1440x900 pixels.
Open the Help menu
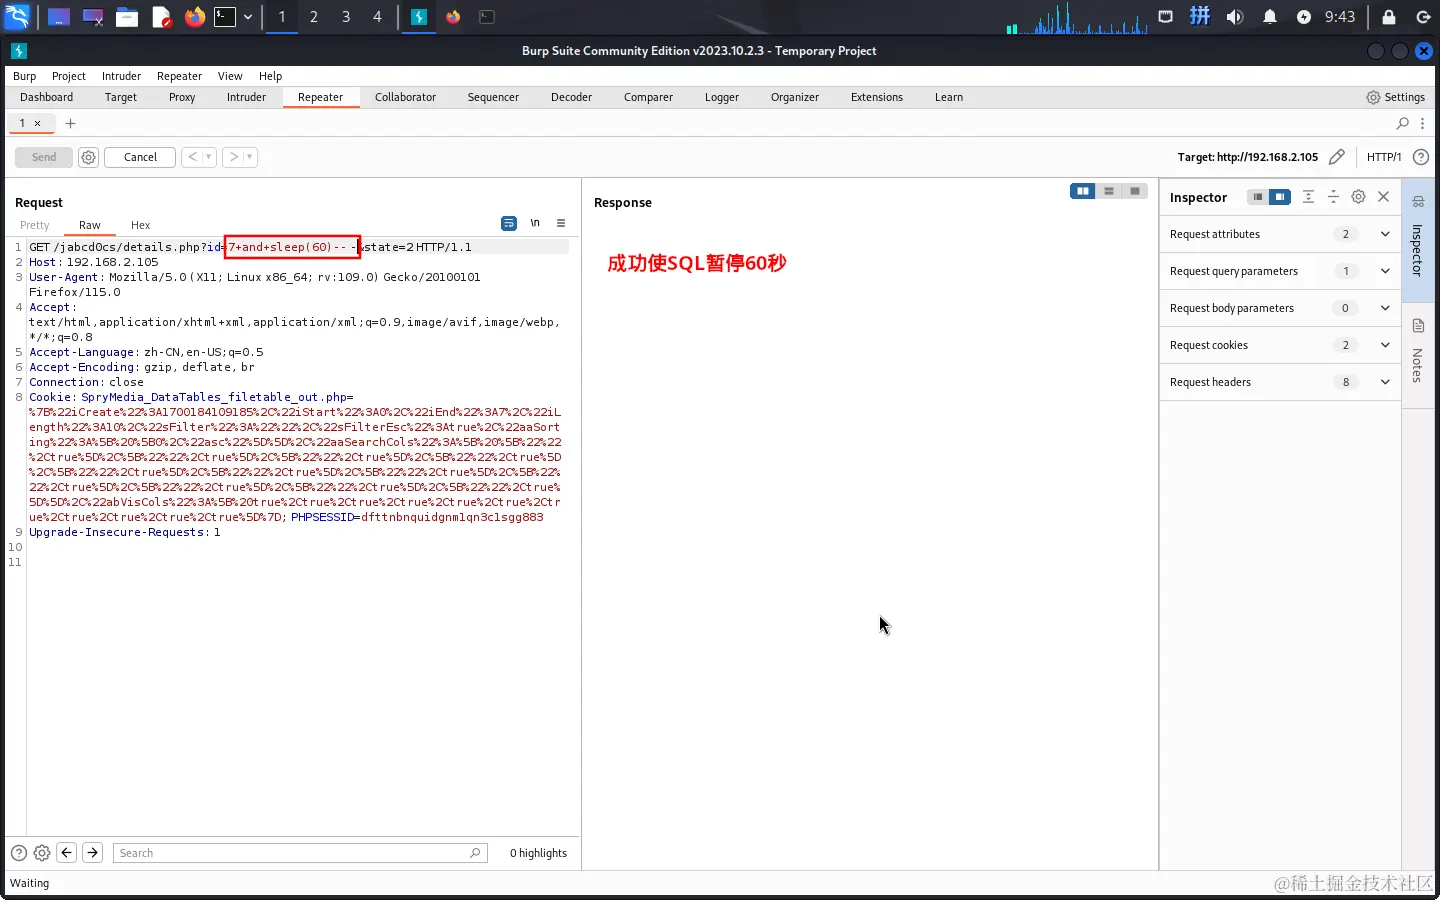[x=270, y=76]
